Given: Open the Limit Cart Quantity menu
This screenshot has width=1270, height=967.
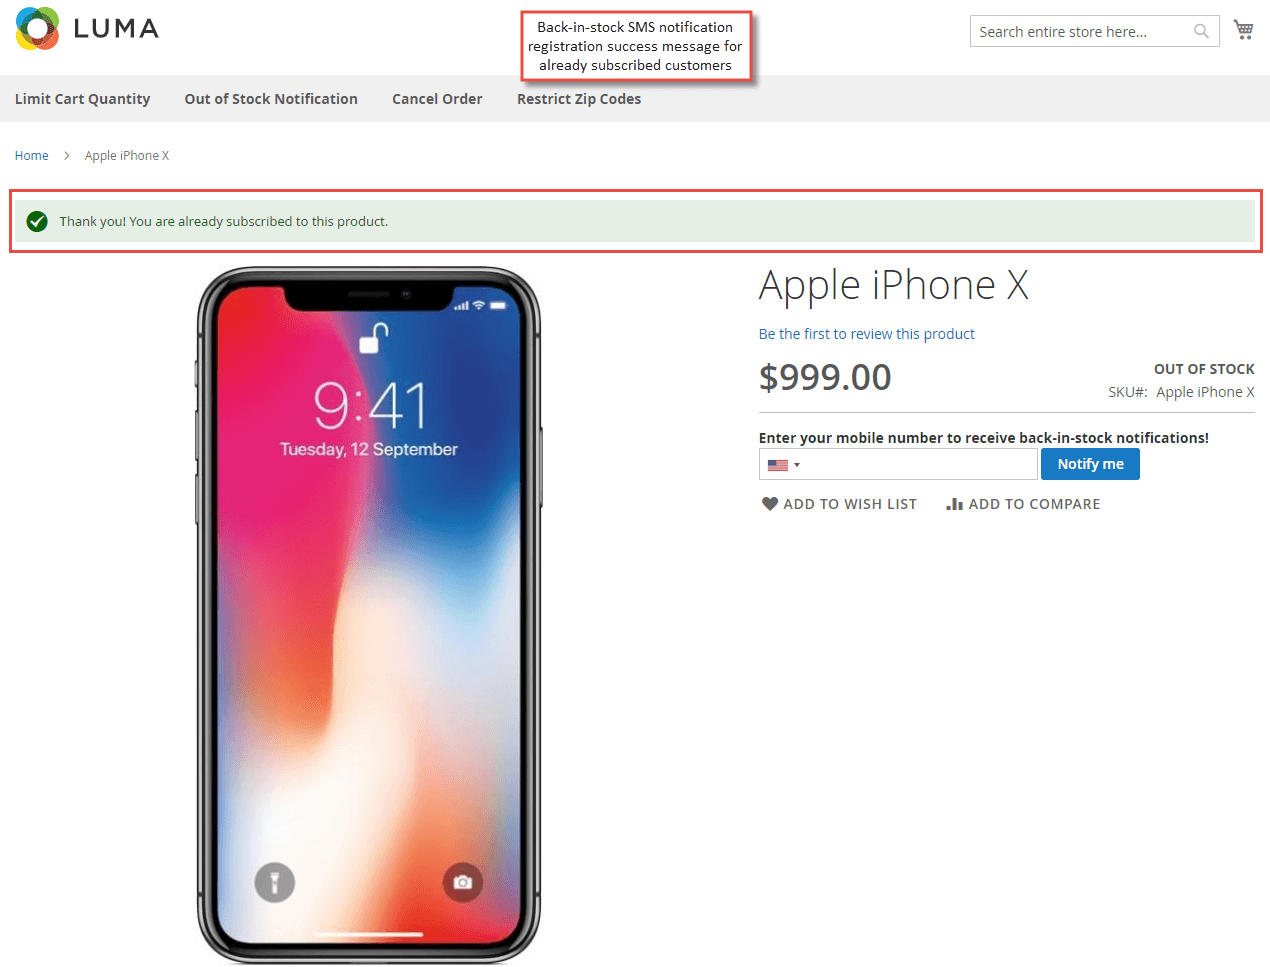Looking at the screenshot, I should click(82, 99).
